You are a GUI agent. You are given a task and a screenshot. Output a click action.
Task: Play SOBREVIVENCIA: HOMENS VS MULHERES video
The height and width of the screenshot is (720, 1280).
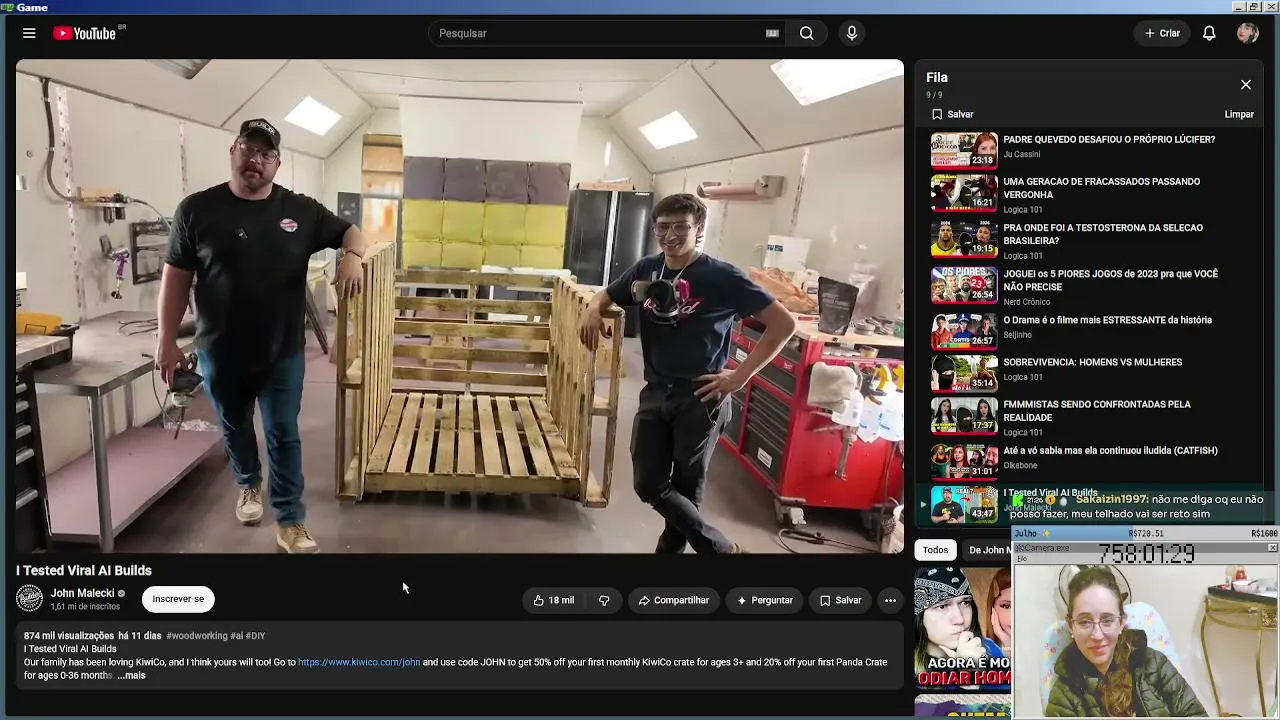(1090, 373)
